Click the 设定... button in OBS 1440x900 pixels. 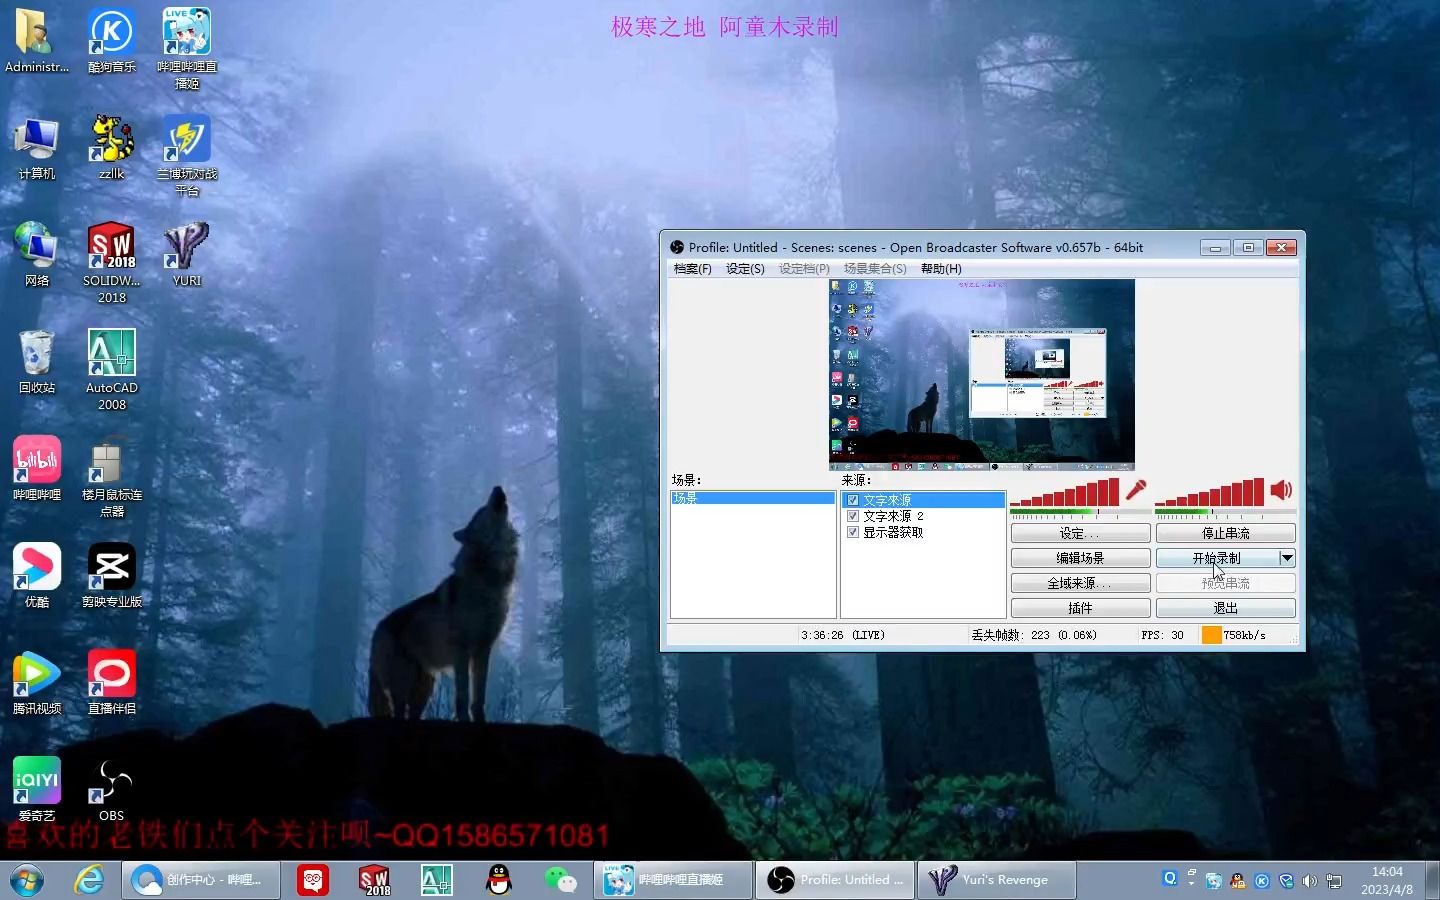click(x=1080, y=534)
